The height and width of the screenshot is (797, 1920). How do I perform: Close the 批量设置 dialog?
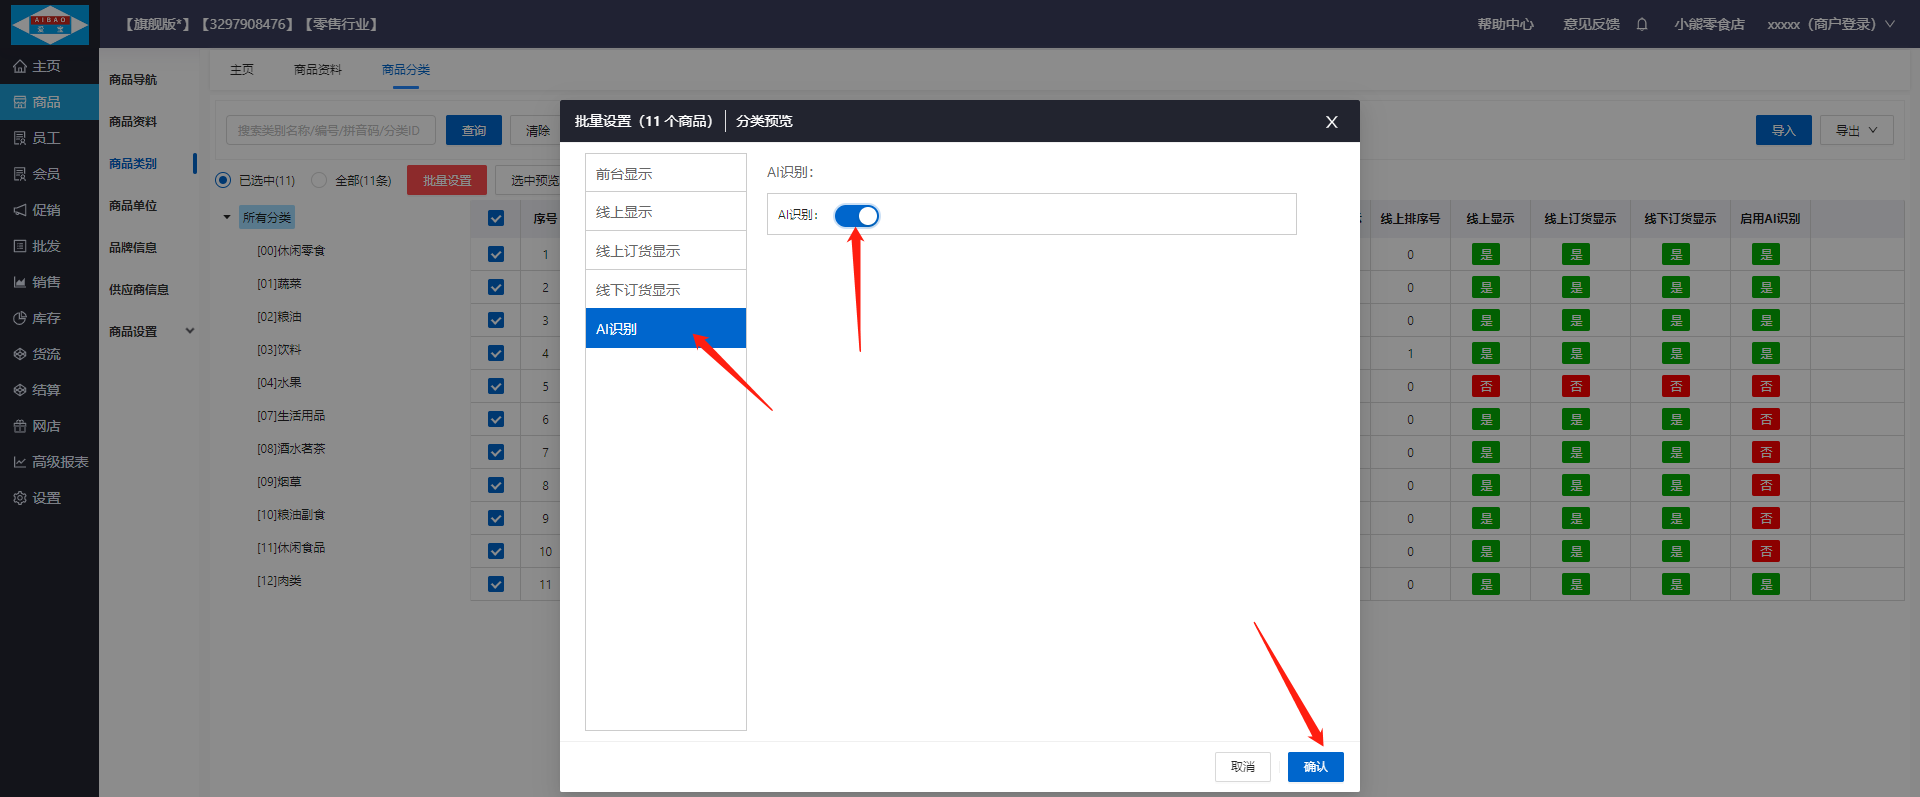coord(1331,122)
